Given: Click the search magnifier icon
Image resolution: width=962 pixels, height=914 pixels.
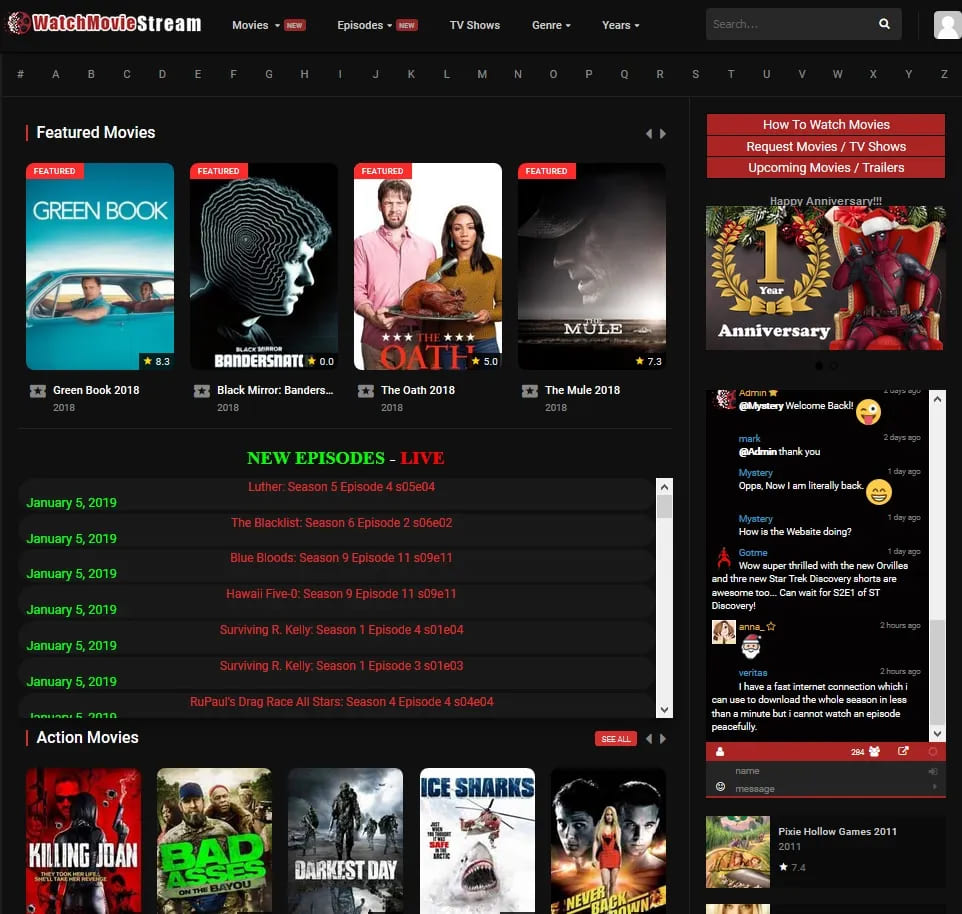Looking at the screenshot, I should click(x=884, y=23).
